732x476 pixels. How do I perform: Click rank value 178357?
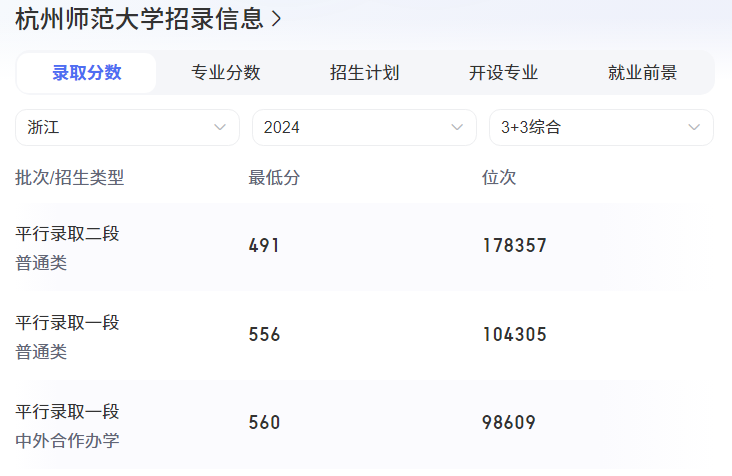click(514, 245)
